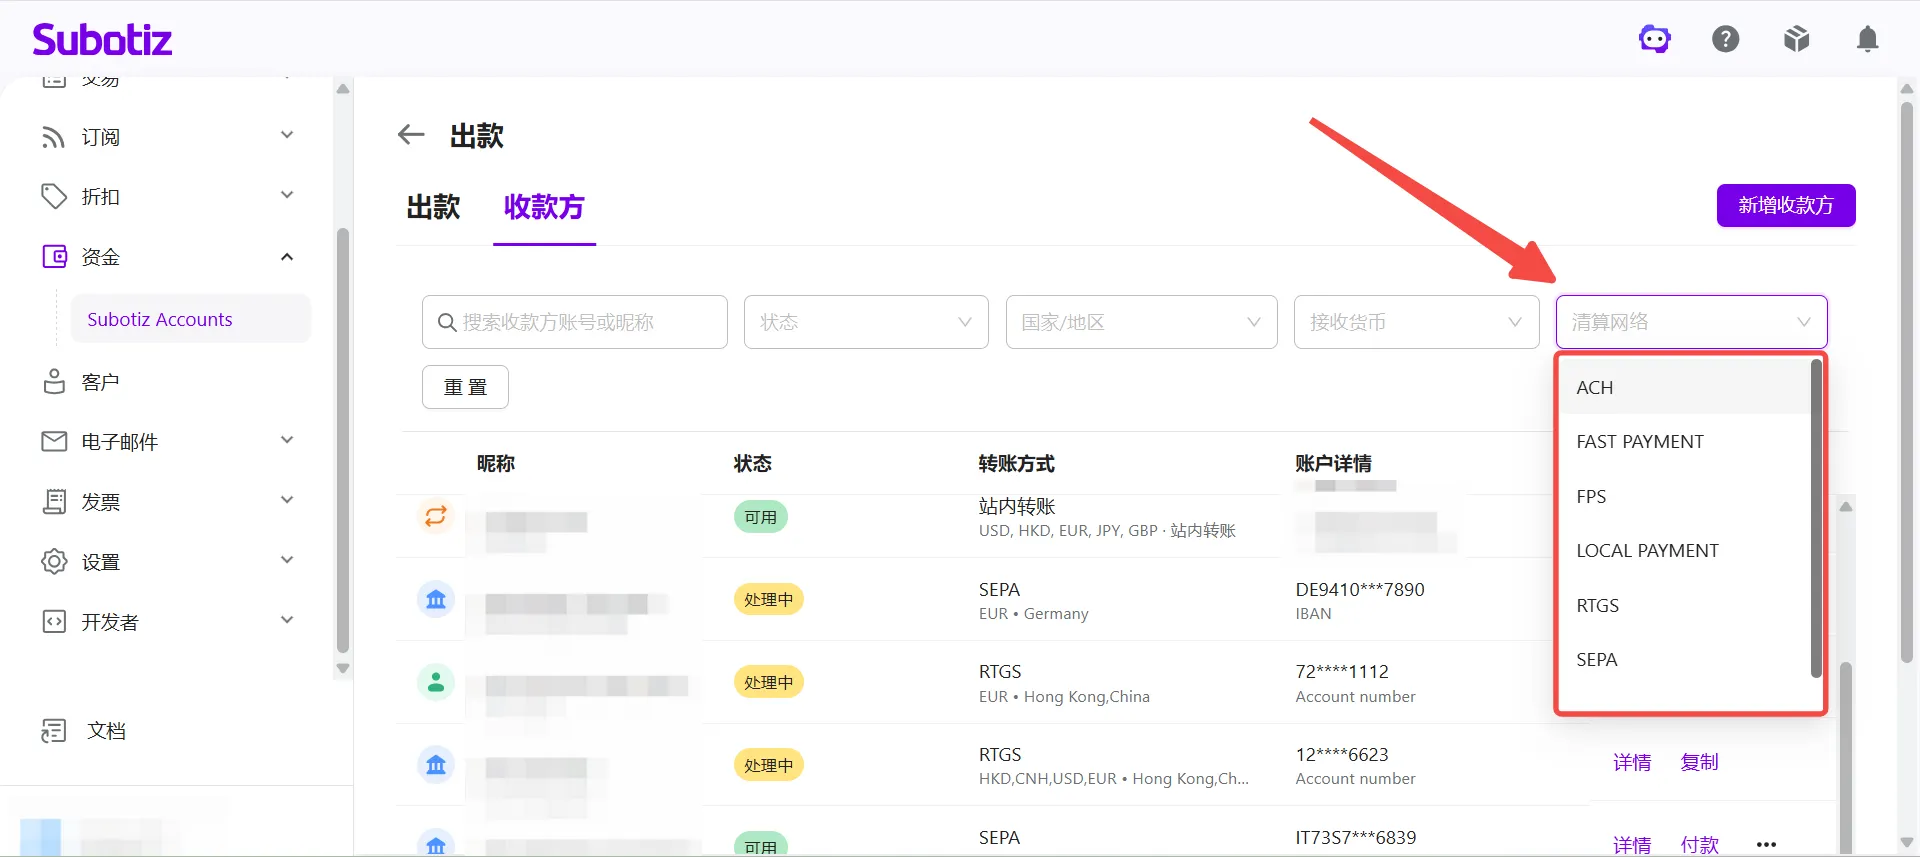Click the 账户详情 column header
This screenshot has height=857, width=1920.
point(1333,463)
